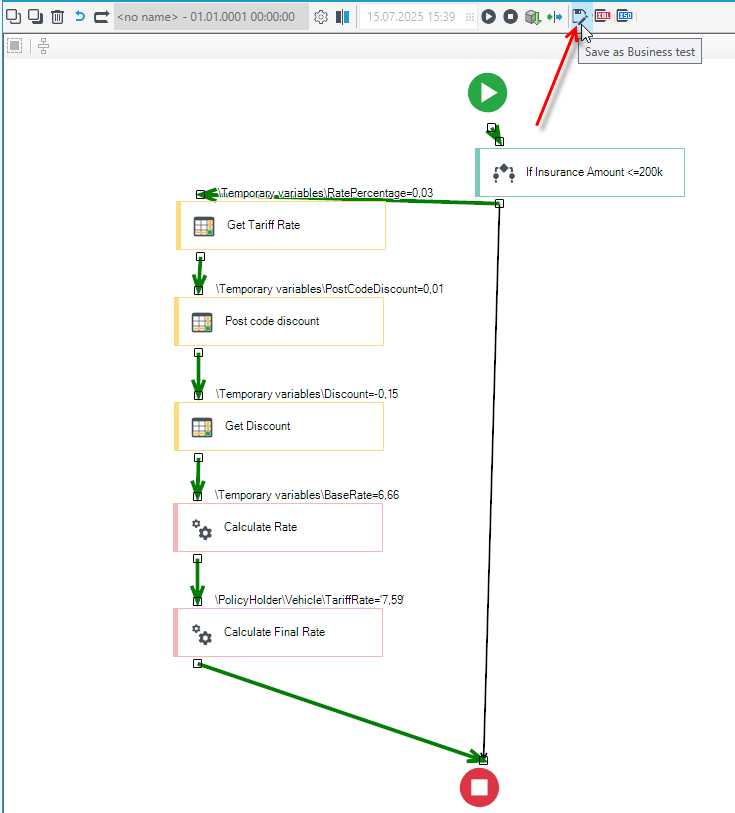This screenshot has width=735, height=813.
Task: Click the red XML export icon
Action: tap(602, 16)
